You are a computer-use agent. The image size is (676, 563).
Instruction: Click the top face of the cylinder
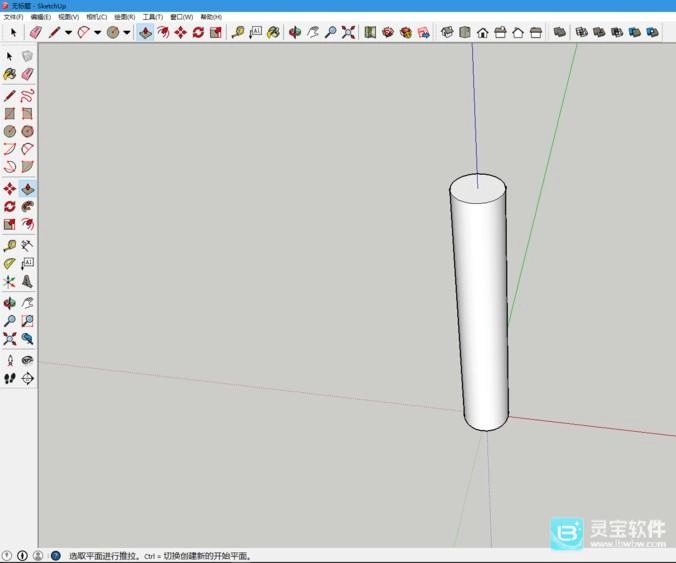(x=477, y=187)
